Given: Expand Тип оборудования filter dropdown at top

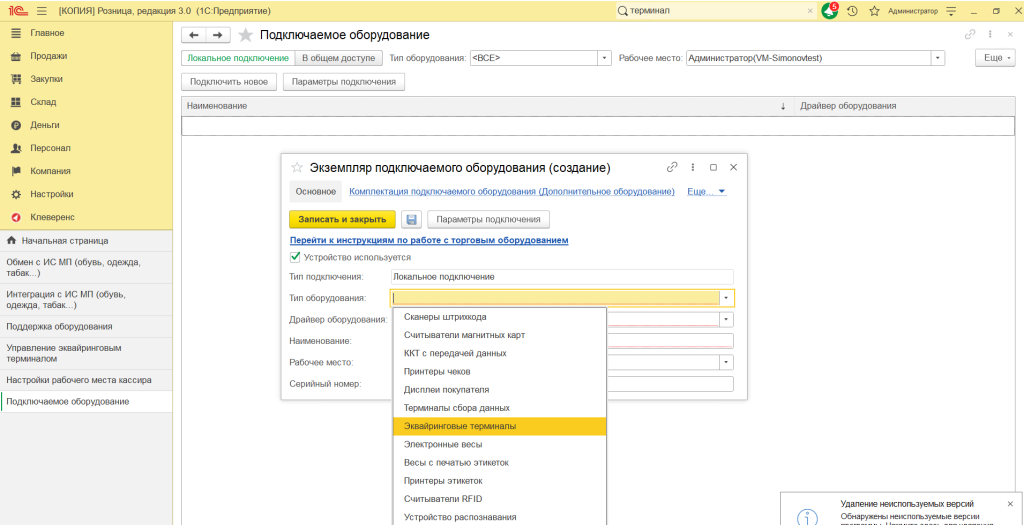Looking at the screenshot, I should (605, 58).
